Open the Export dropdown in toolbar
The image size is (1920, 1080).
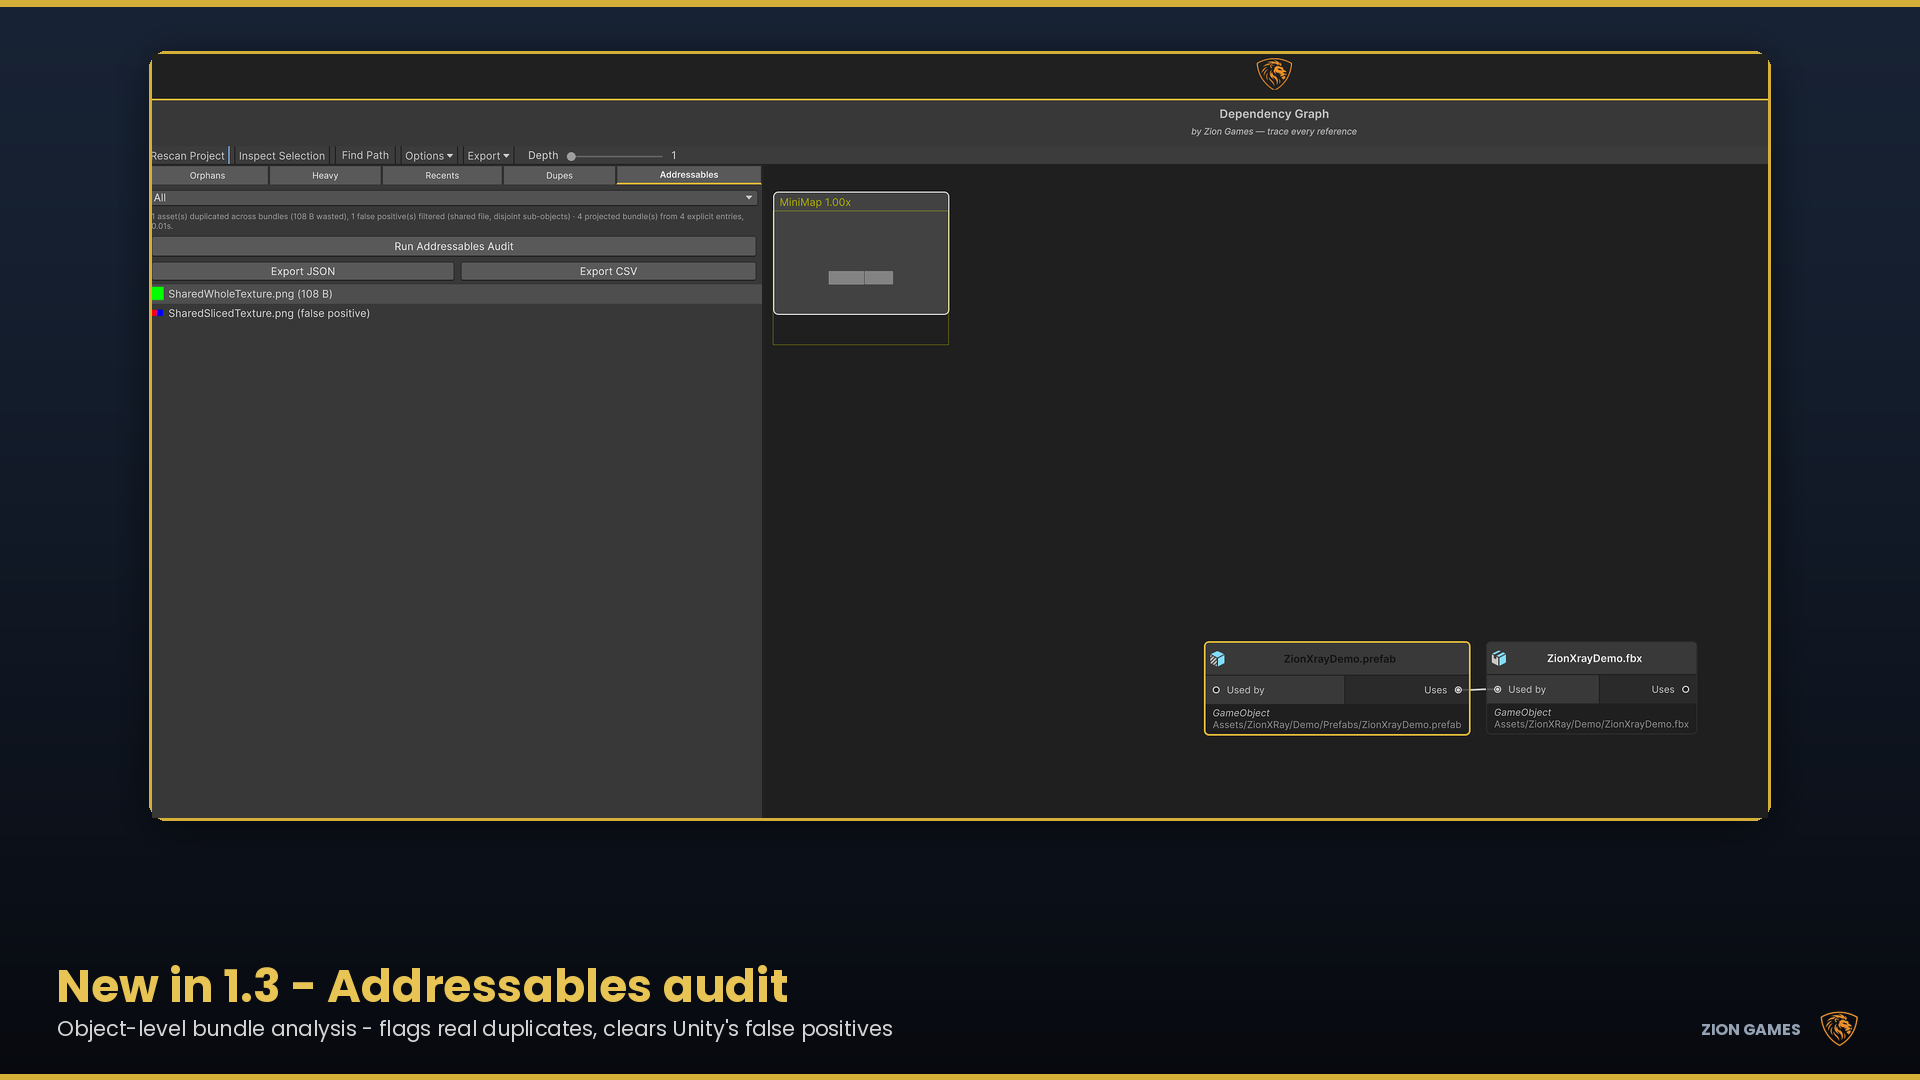click(x=488, y=156)
